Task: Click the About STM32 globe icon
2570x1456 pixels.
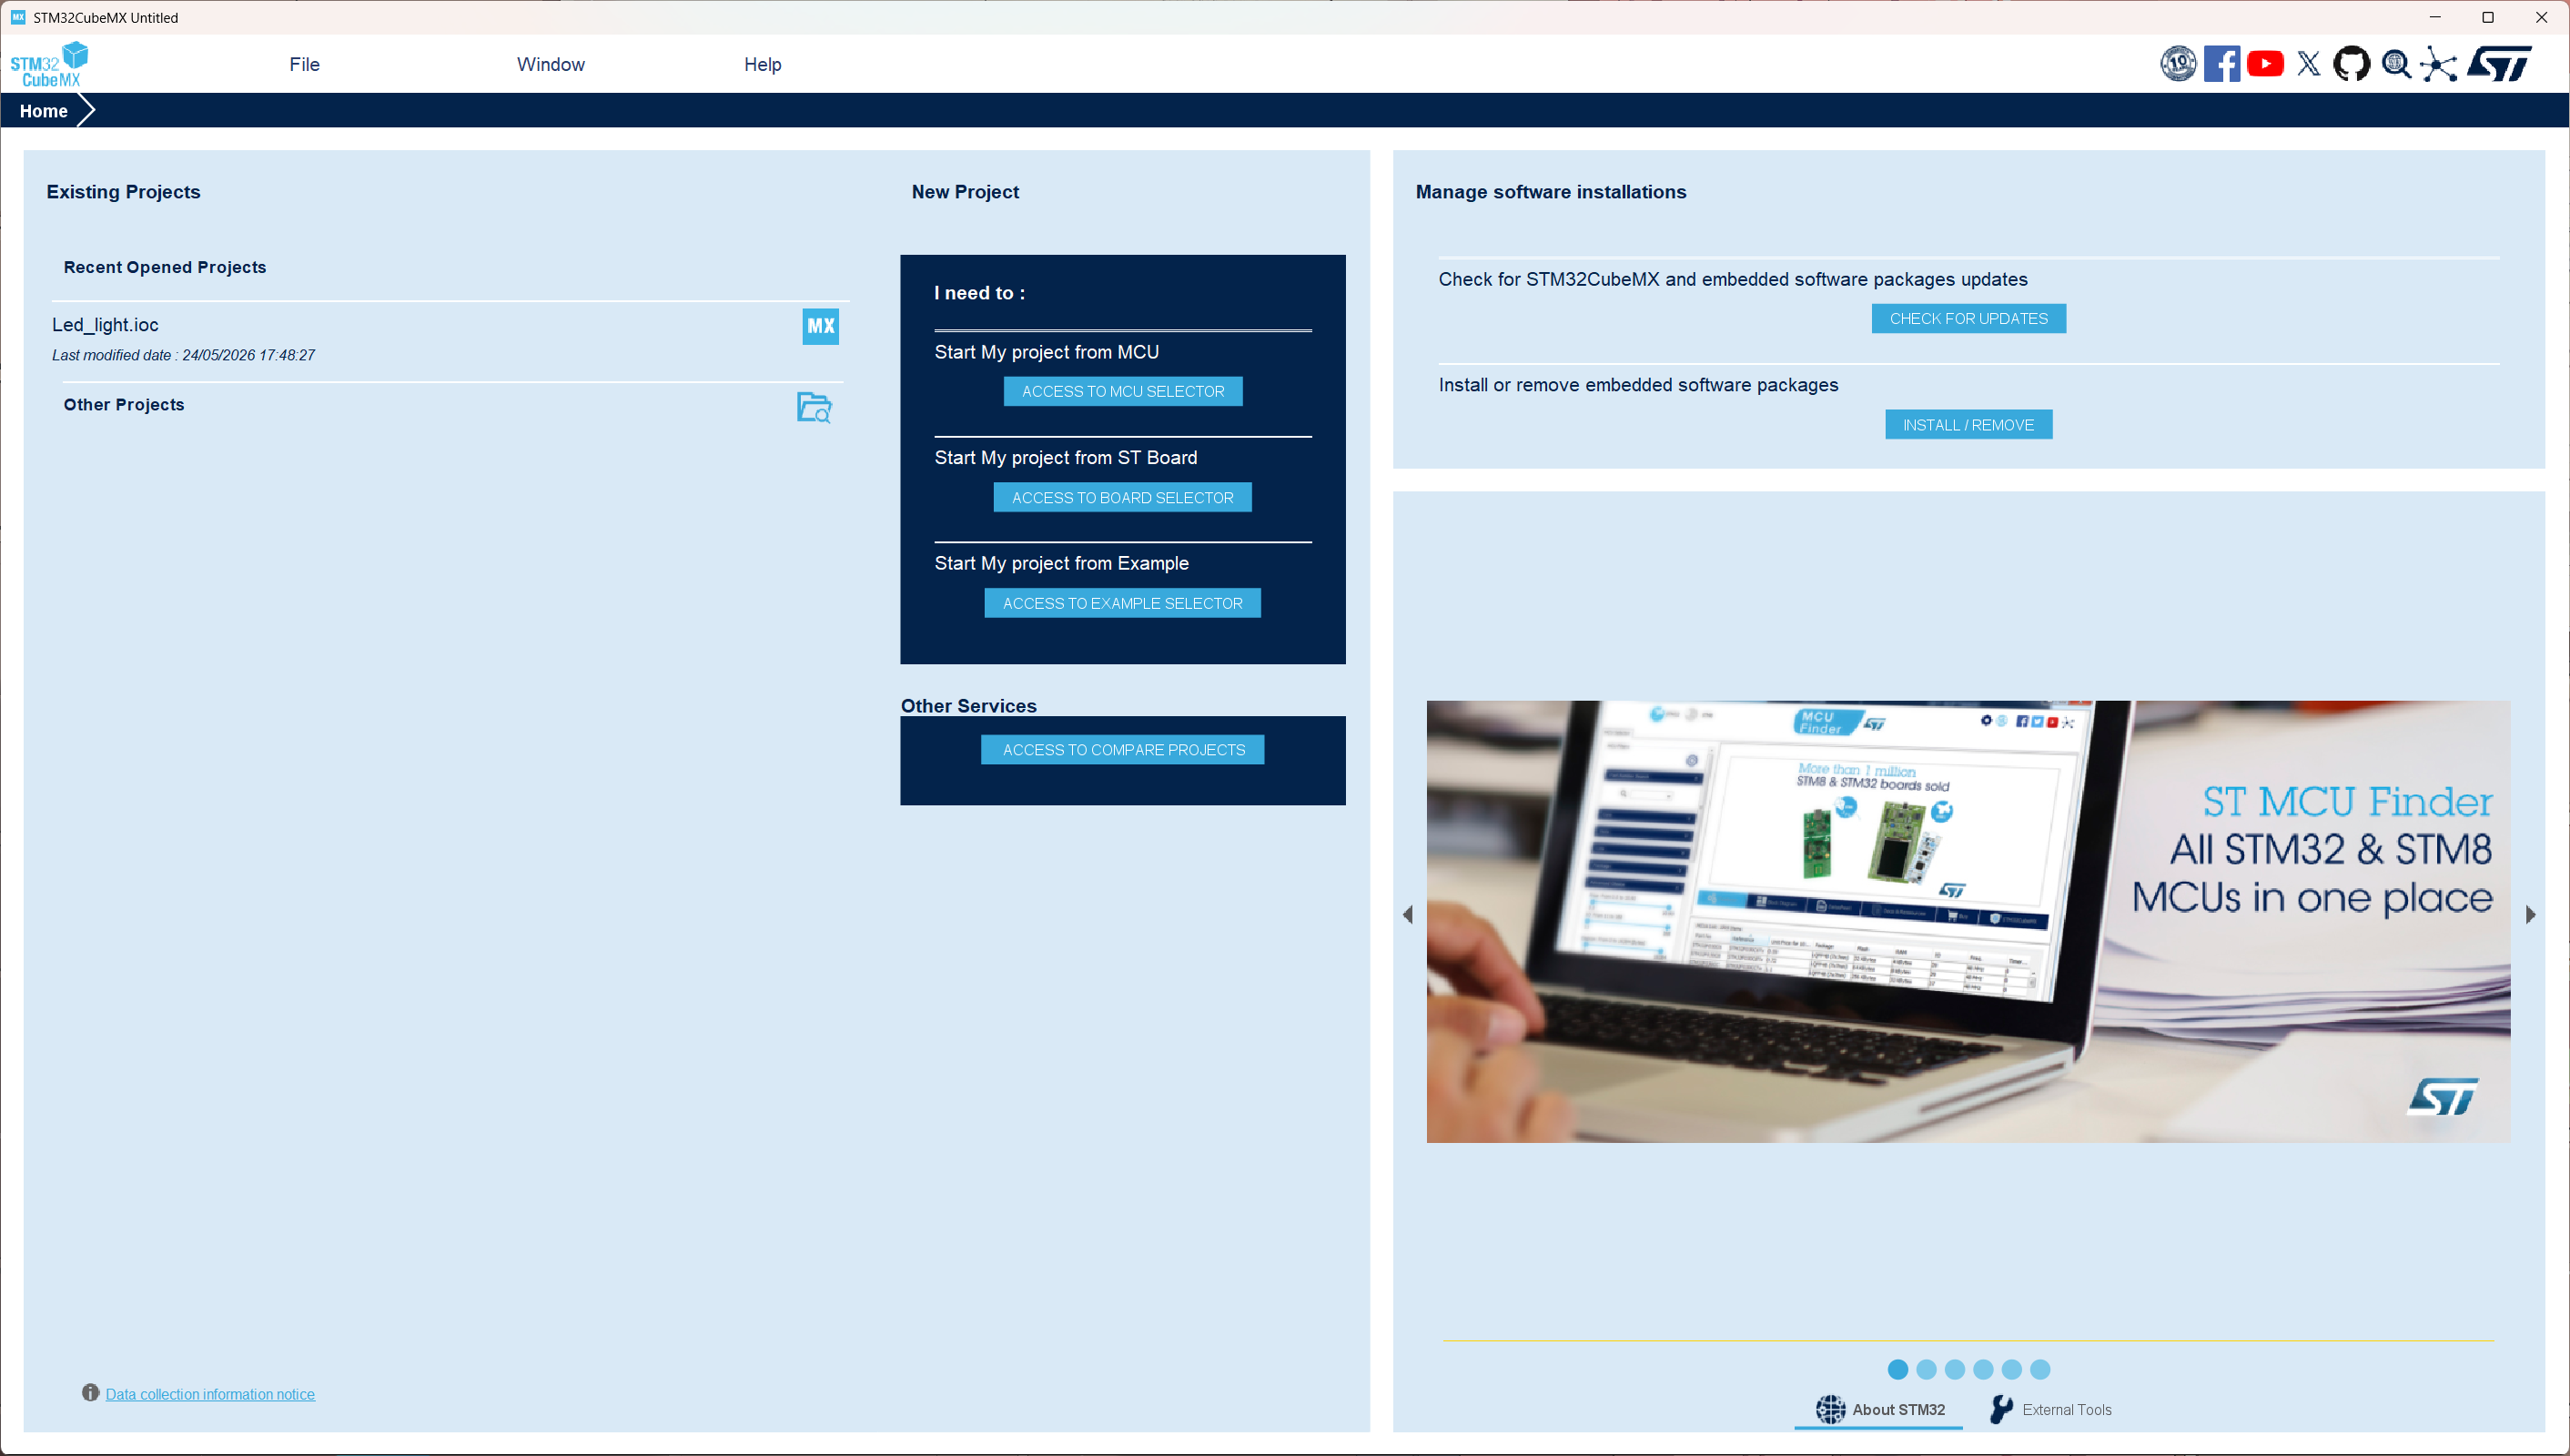Action: 1830,1409
